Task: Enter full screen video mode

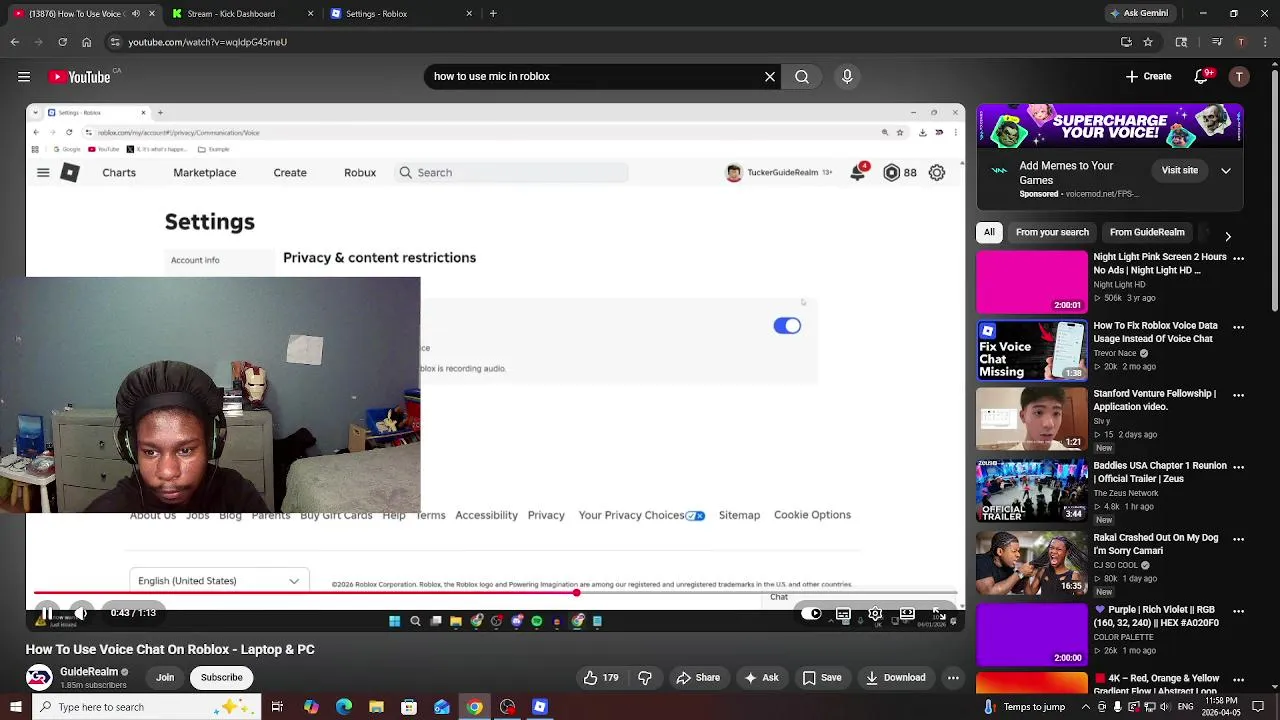Action: pyautogui.click(x=938, y=613)
